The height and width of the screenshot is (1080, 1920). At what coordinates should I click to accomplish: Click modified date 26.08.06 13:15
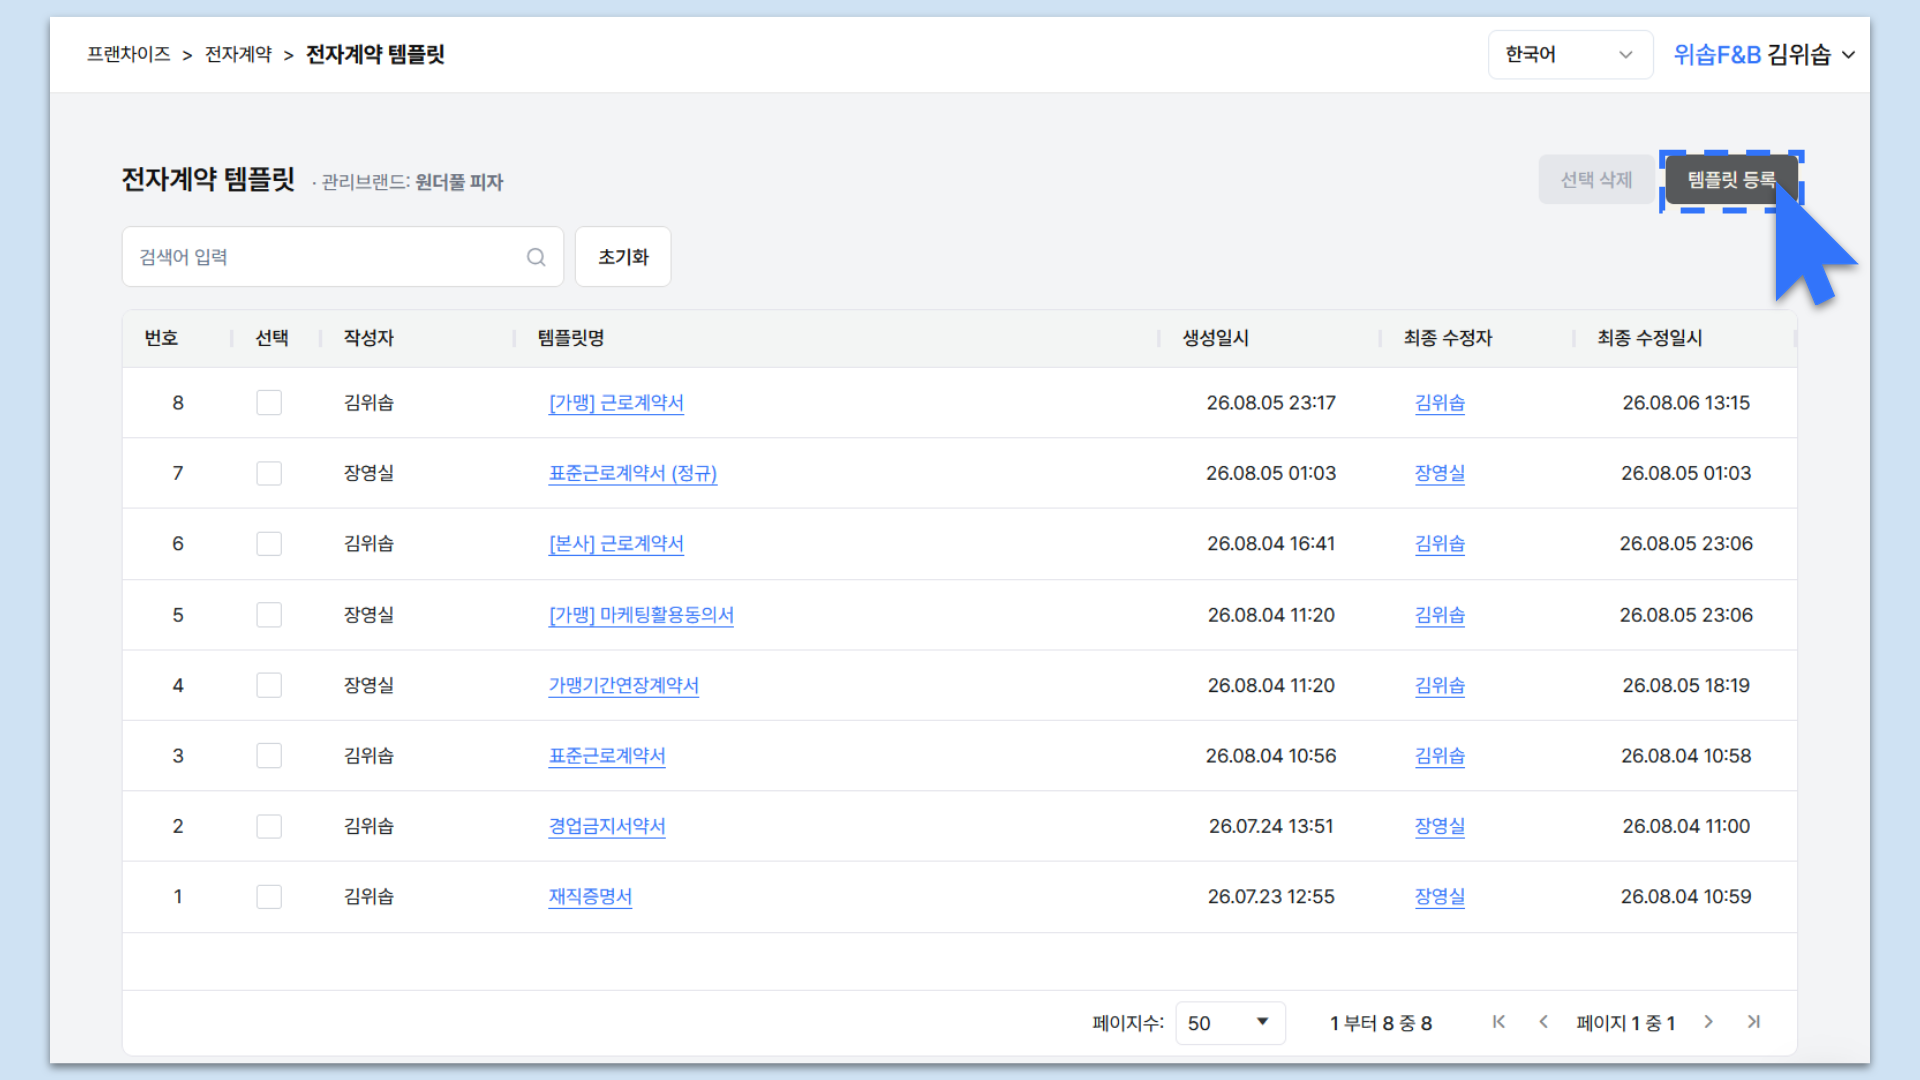[x=1686, y=402]
